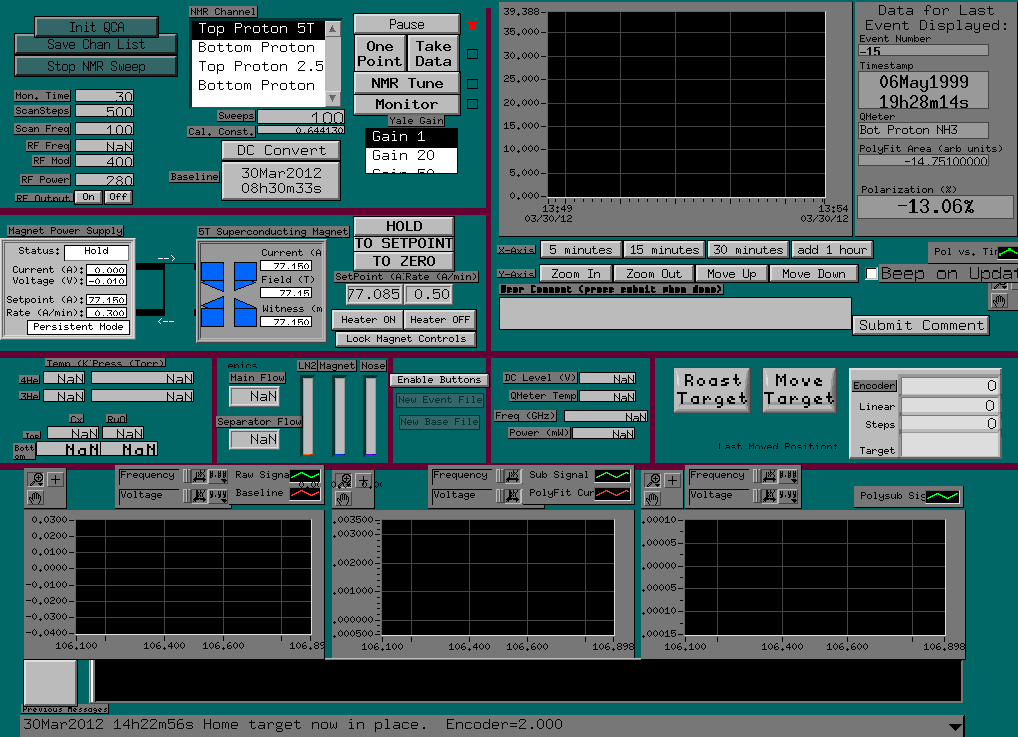Enable Beep on Update checkbox
Image resolution: width=1018 pixels, height=737 pixels.
(872, 274)
